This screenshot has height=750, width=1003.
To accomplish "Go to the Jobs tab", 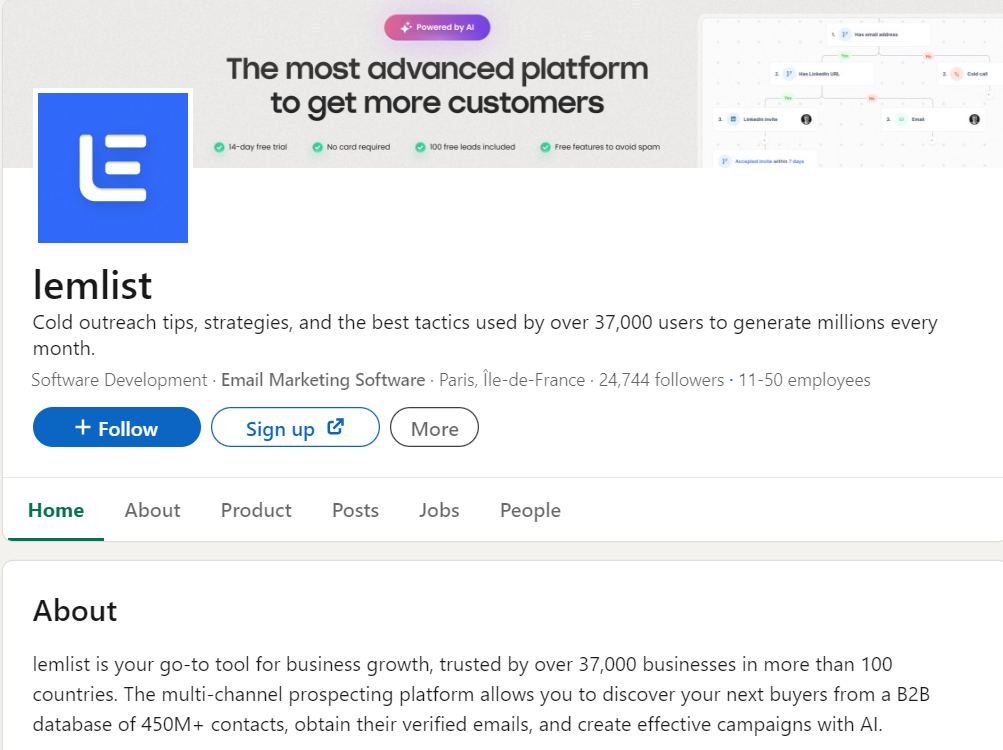I will [x=439, y=510].
